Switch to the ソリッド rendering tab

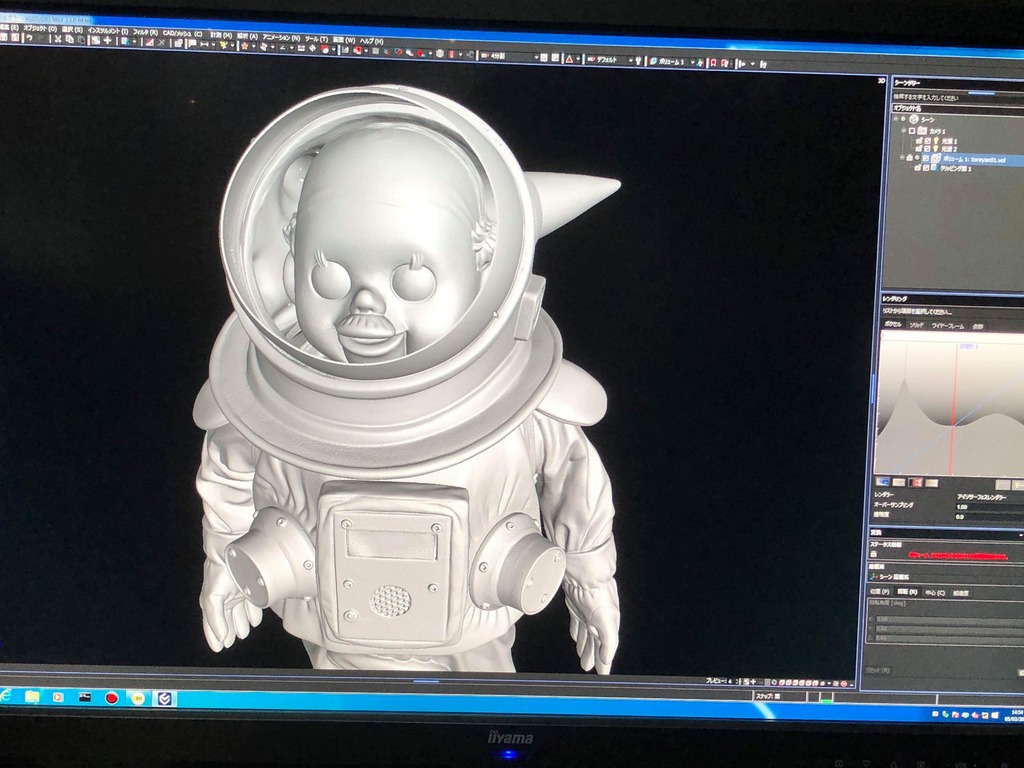click(x=916, y=325)
